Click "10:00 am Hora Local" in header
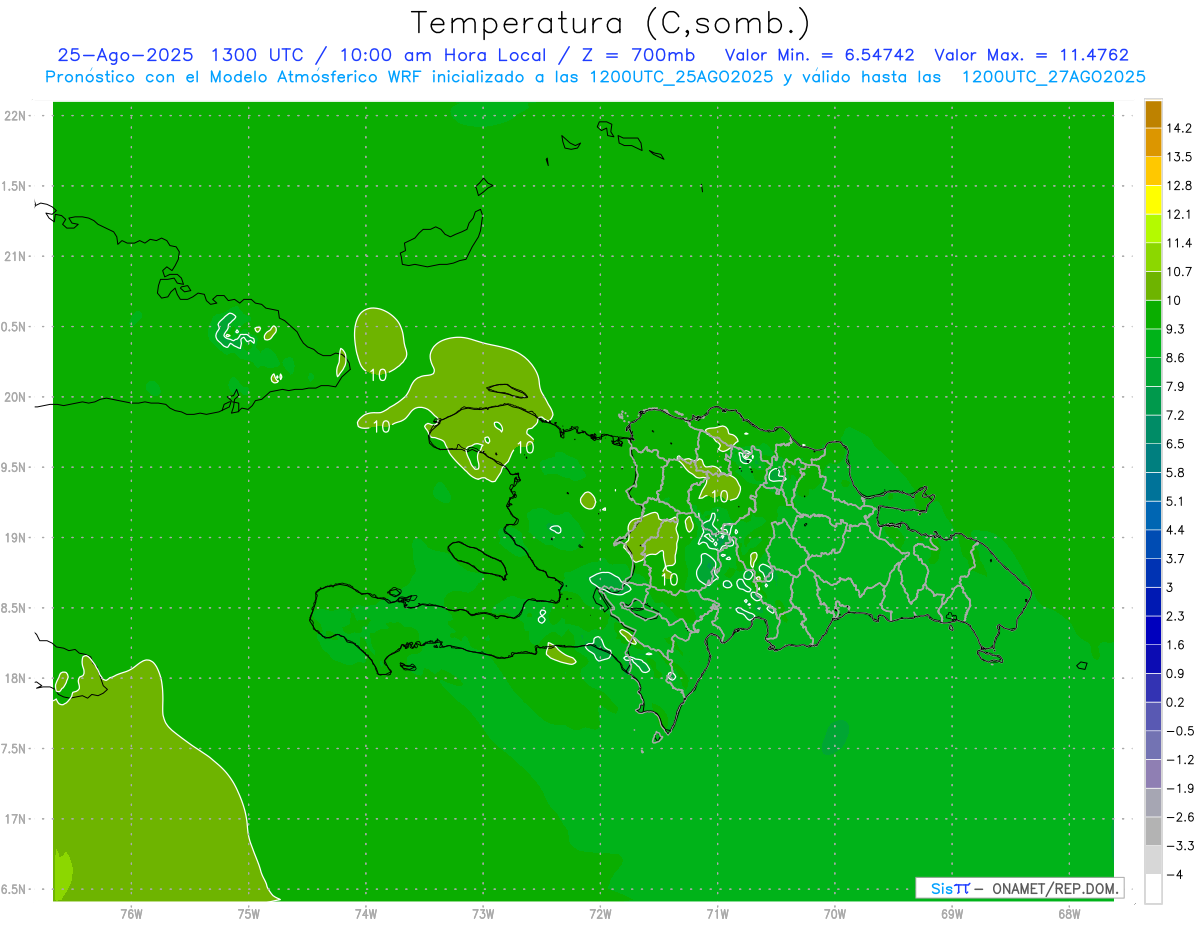This screenshot has height=927, width=1200. (445, 55)
